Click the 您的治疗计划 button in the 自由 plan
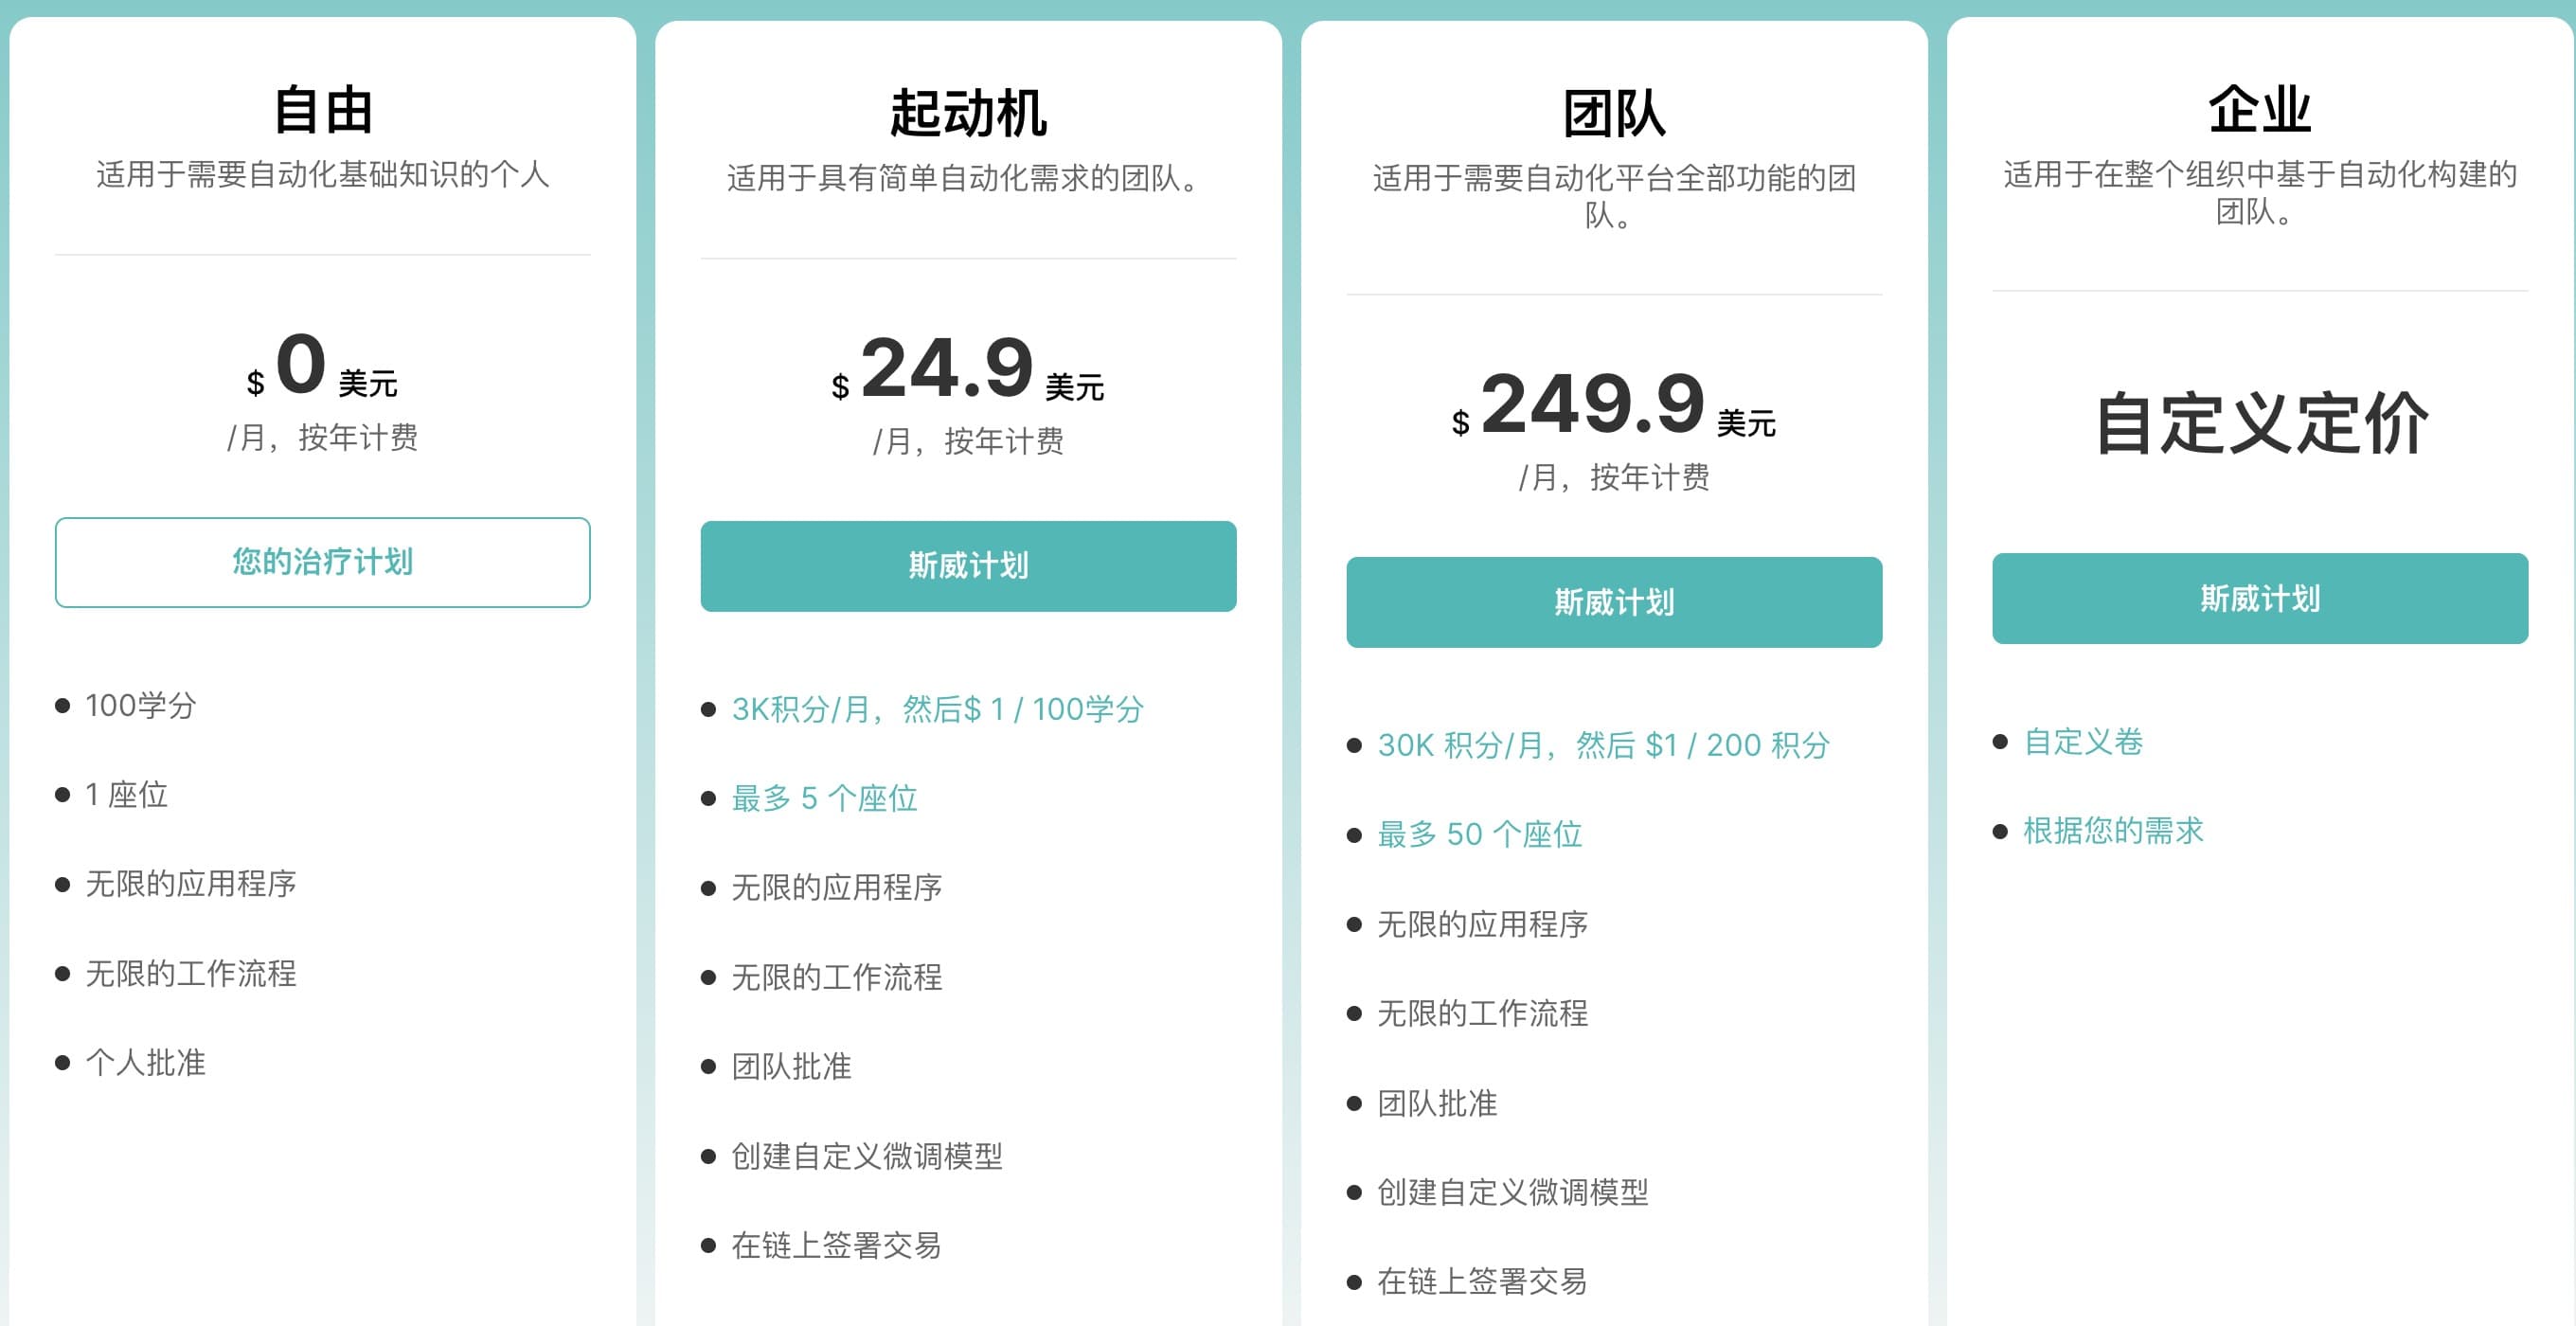The height and width of the screenshot is (1326, 2576). (x=322, y=562)
